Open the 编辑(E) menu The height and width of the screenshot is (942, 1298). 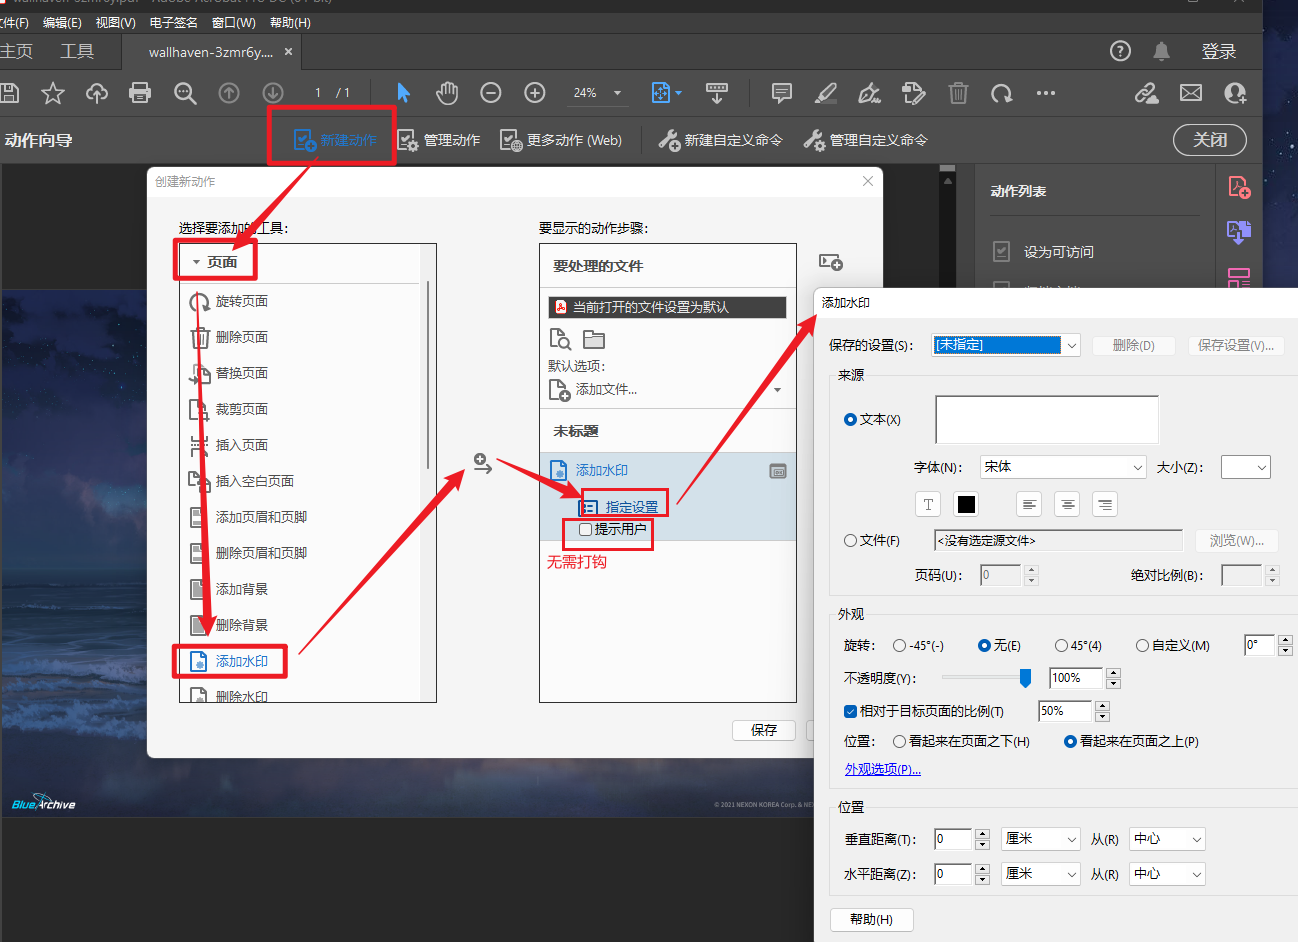coord(62,22)
